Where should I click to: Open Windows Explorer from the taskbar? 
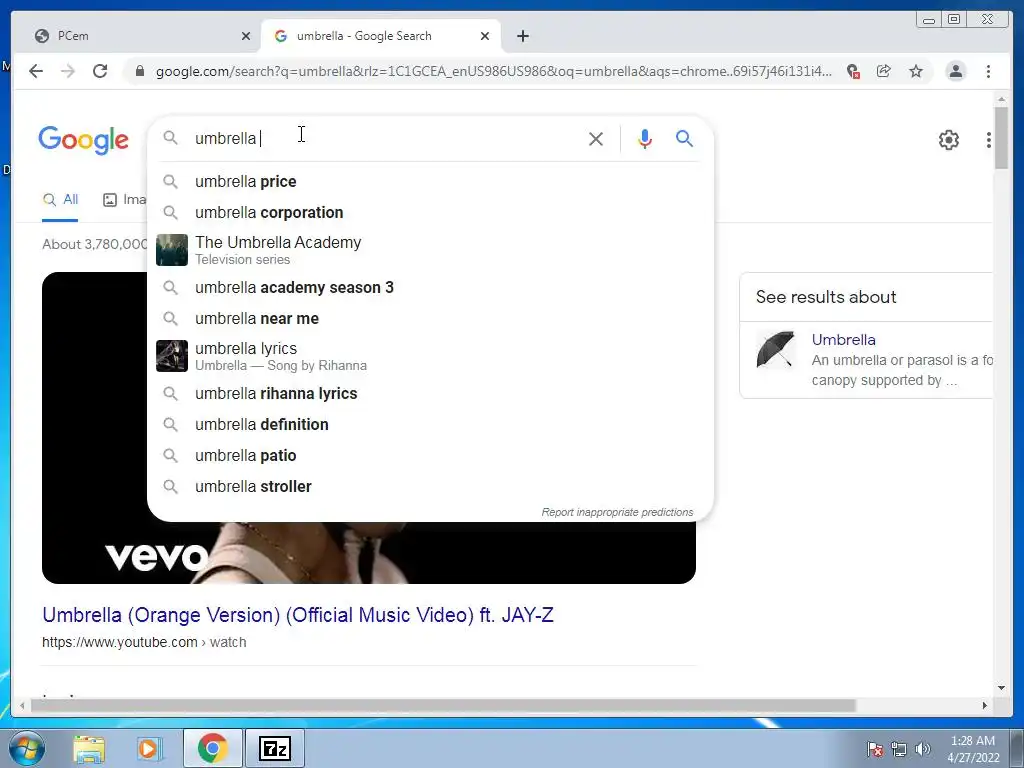pos(89,749)
